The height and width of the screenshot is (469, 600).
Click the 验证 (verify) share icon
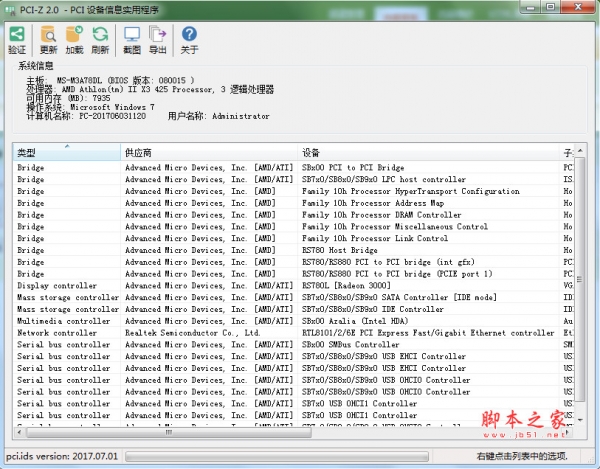17,34
